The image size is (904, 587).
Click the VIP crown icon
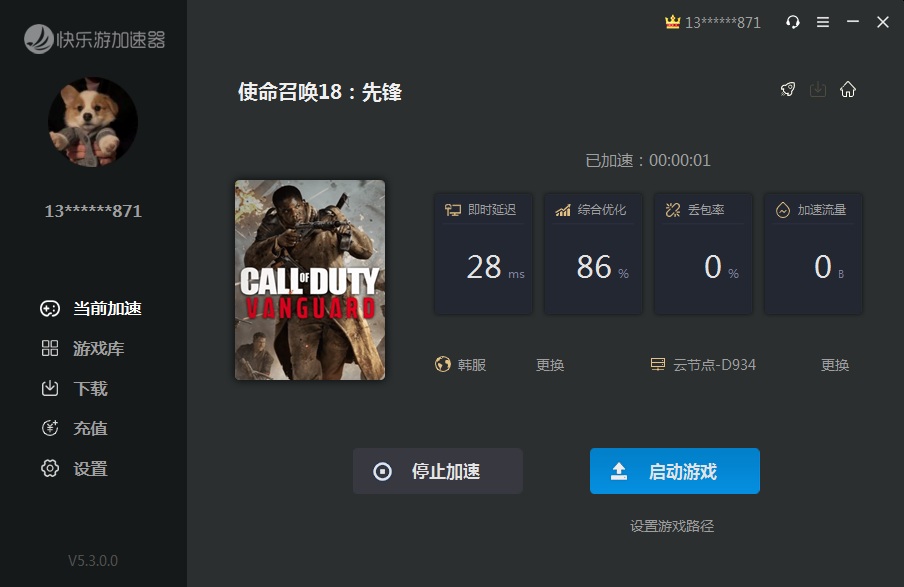point(672,22)
